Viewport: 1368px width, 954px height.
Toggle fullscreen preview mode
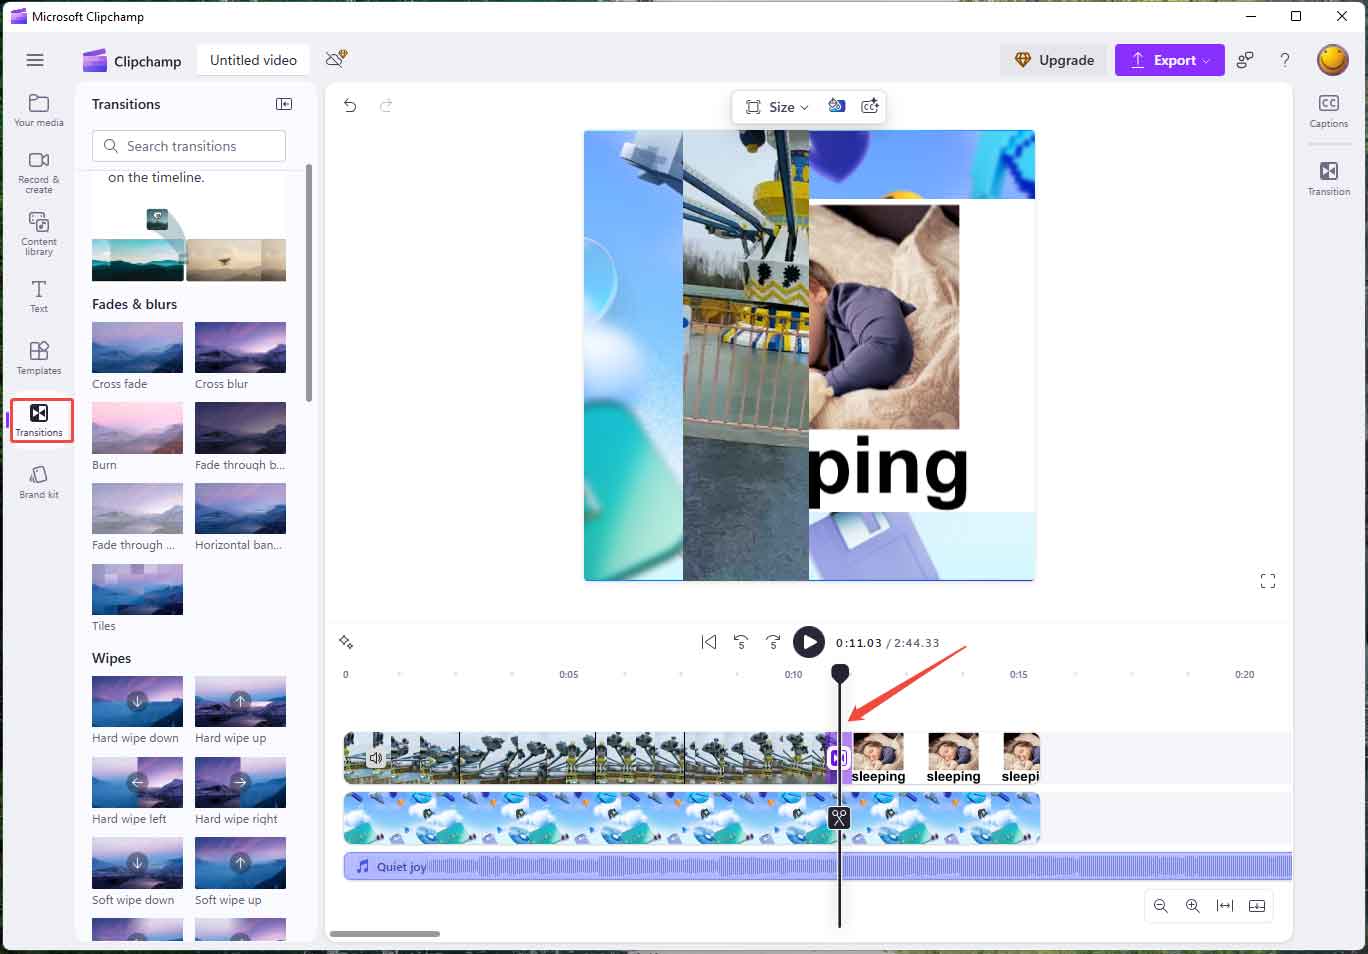(x=1267, y=581)
